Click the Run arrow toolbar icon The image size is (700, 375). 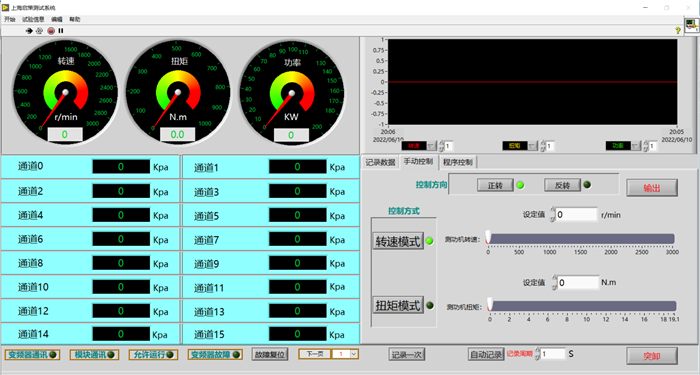pos(29,31)
